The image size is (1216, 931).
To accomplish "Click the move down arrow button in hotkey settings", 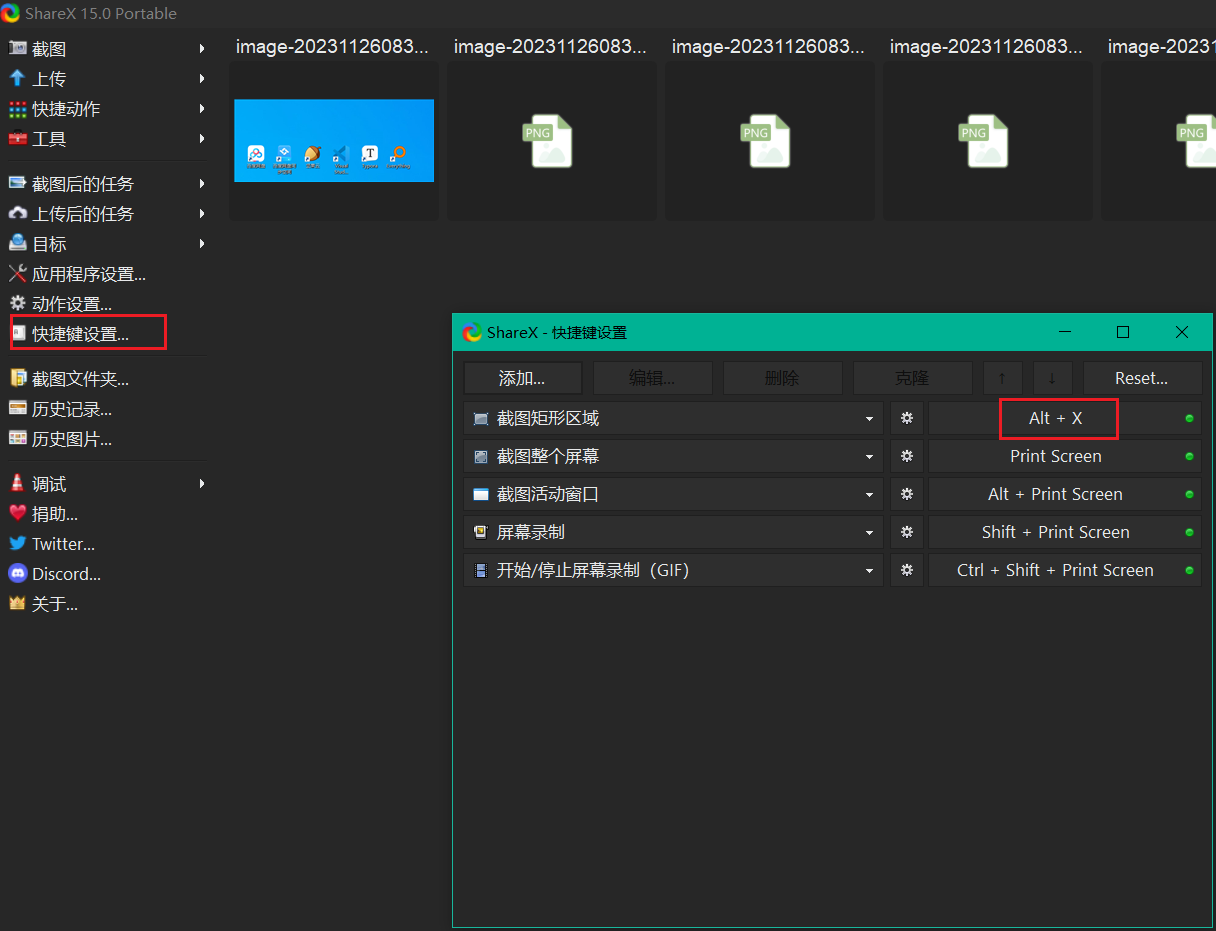I will [1052, 378].
